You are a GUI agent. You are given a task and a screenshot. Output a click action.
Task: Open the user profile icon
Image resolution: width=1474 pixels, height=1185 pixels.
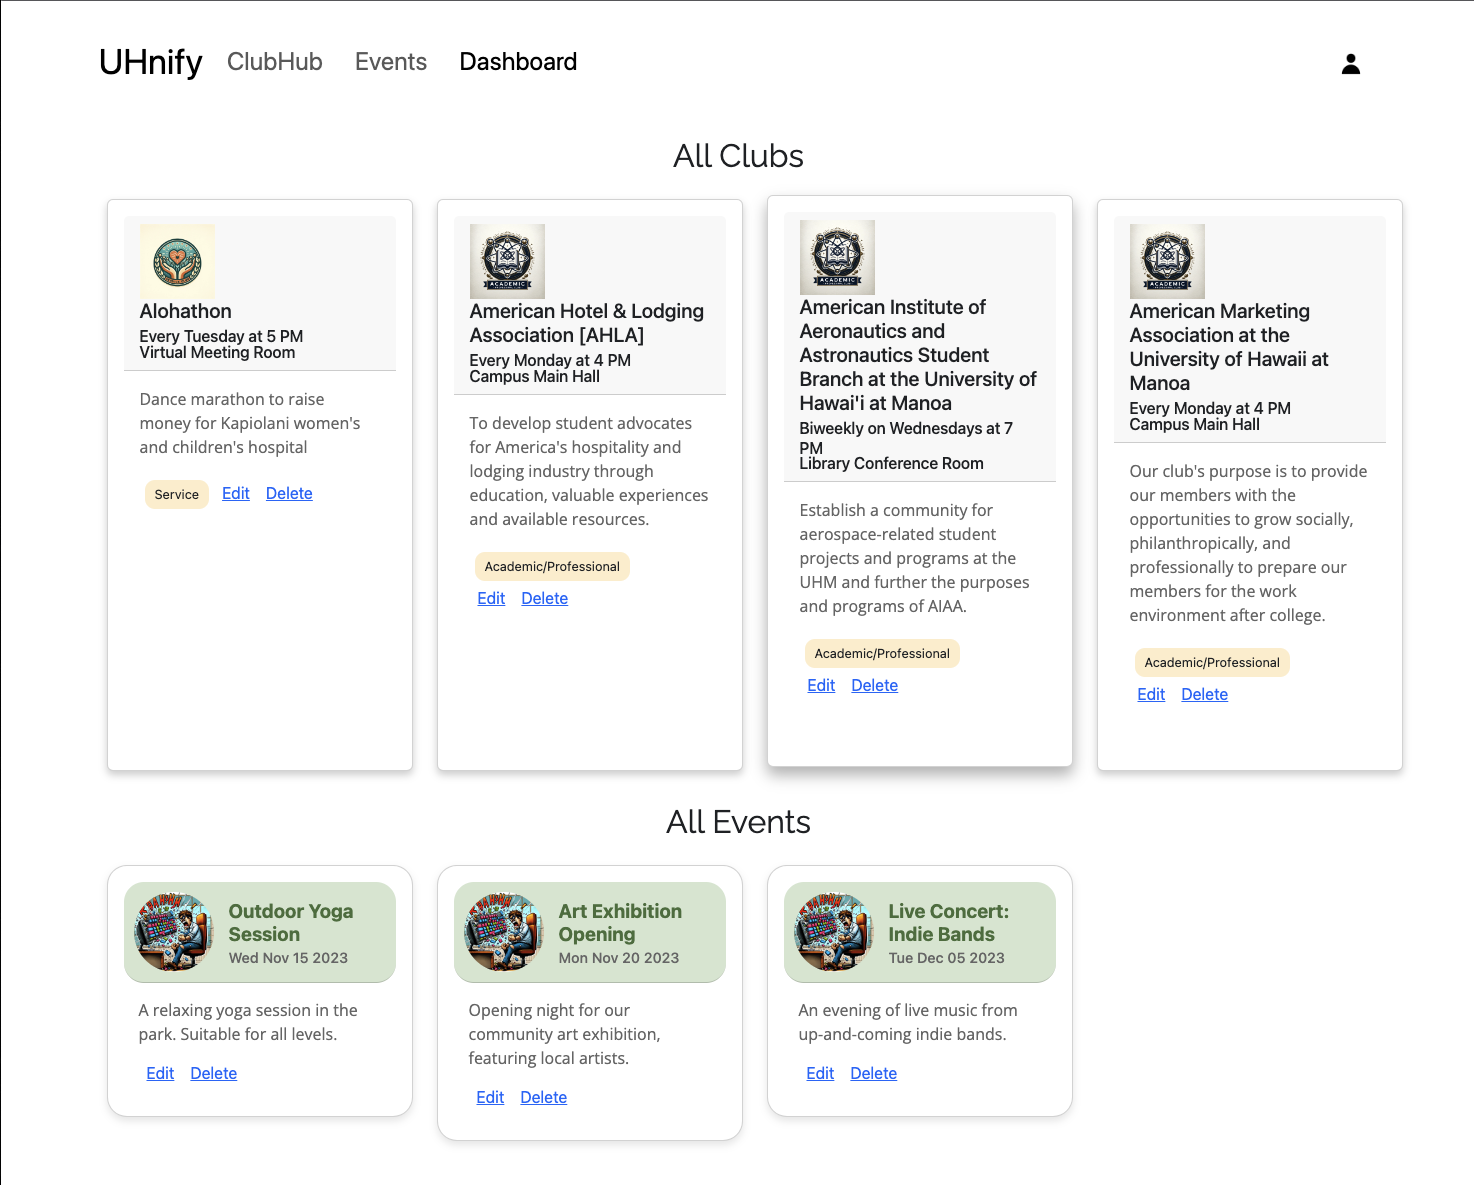click(1350, 64)
